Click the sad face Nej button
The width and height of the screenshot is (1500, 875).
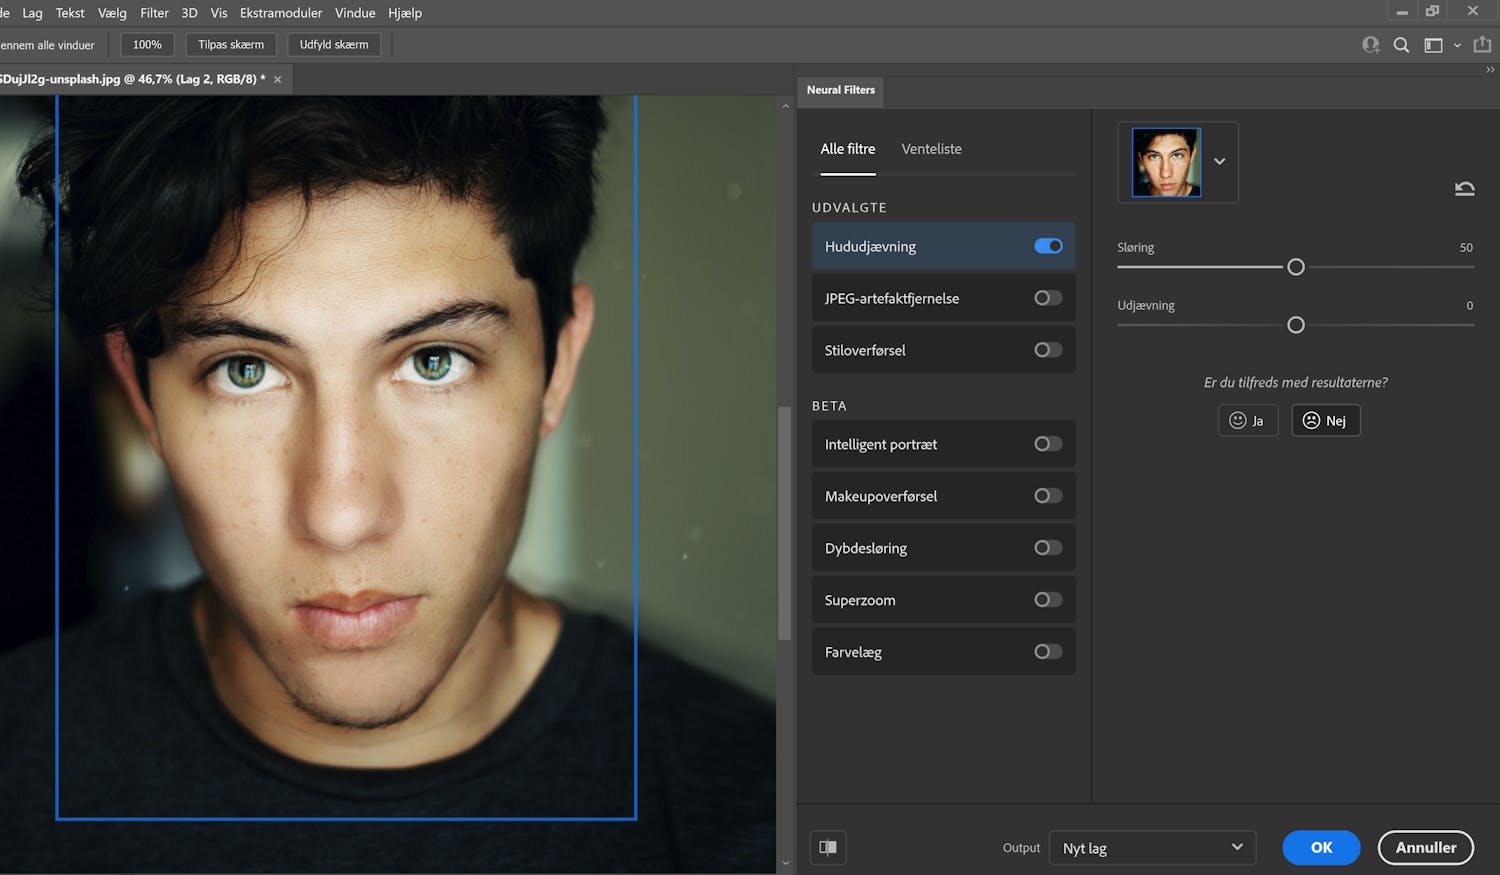[x=1325, y=421]
